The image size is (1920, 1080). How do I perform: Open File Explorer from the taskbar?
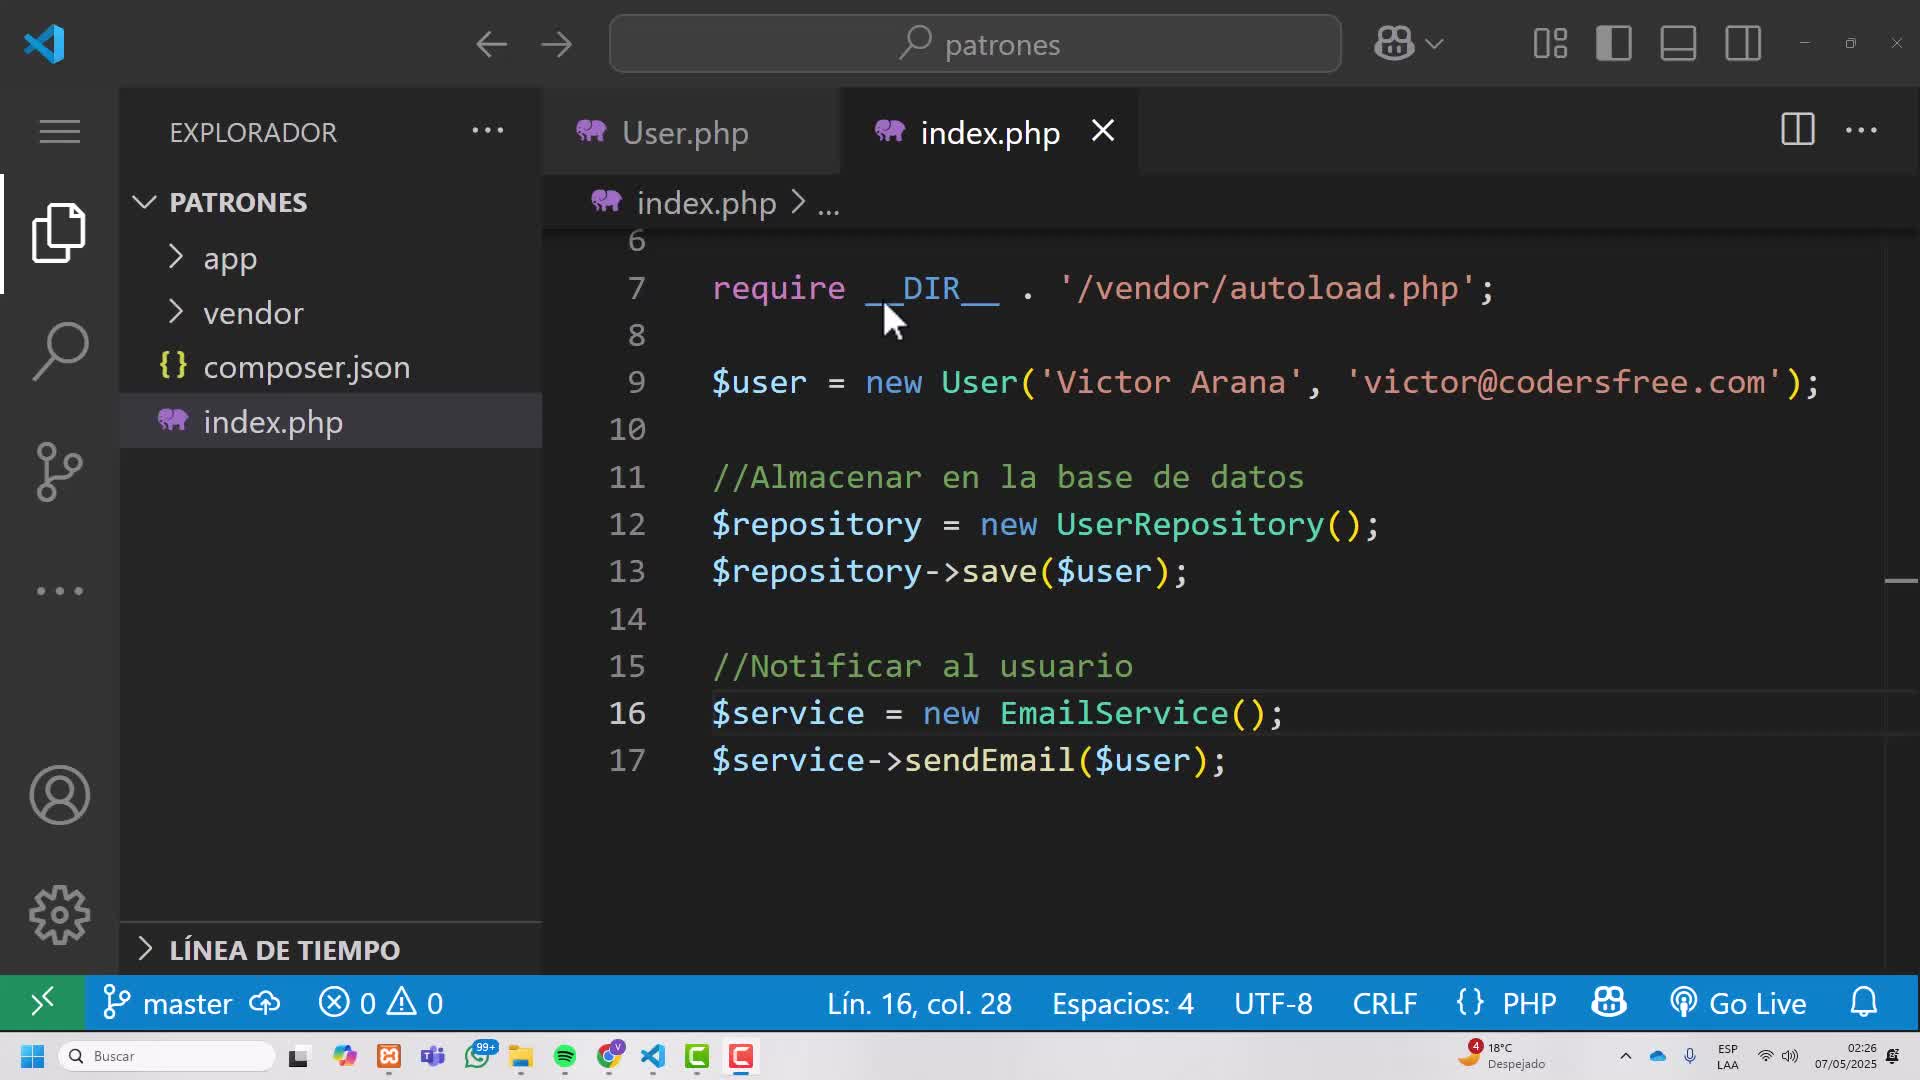coord(521,1056)
